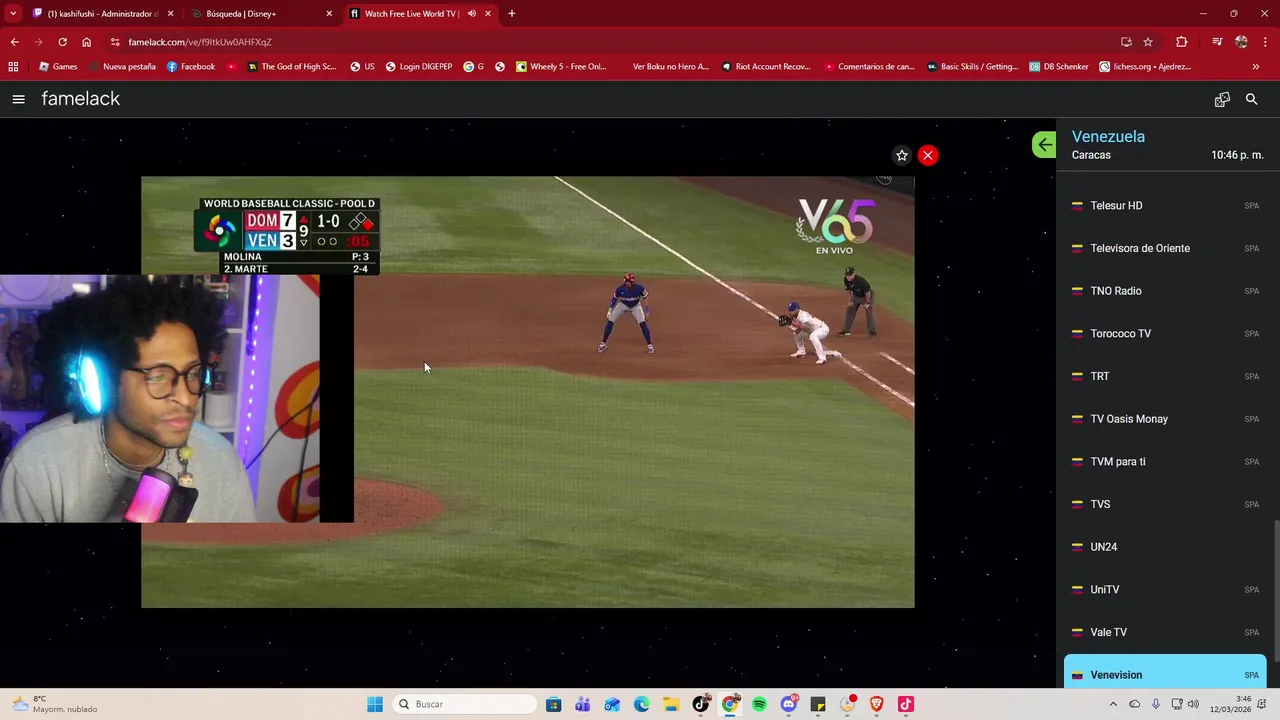Click the taskbar microphone tray icon
This screenshot has width=1280, height=720.
click(x=1156, y=704)
